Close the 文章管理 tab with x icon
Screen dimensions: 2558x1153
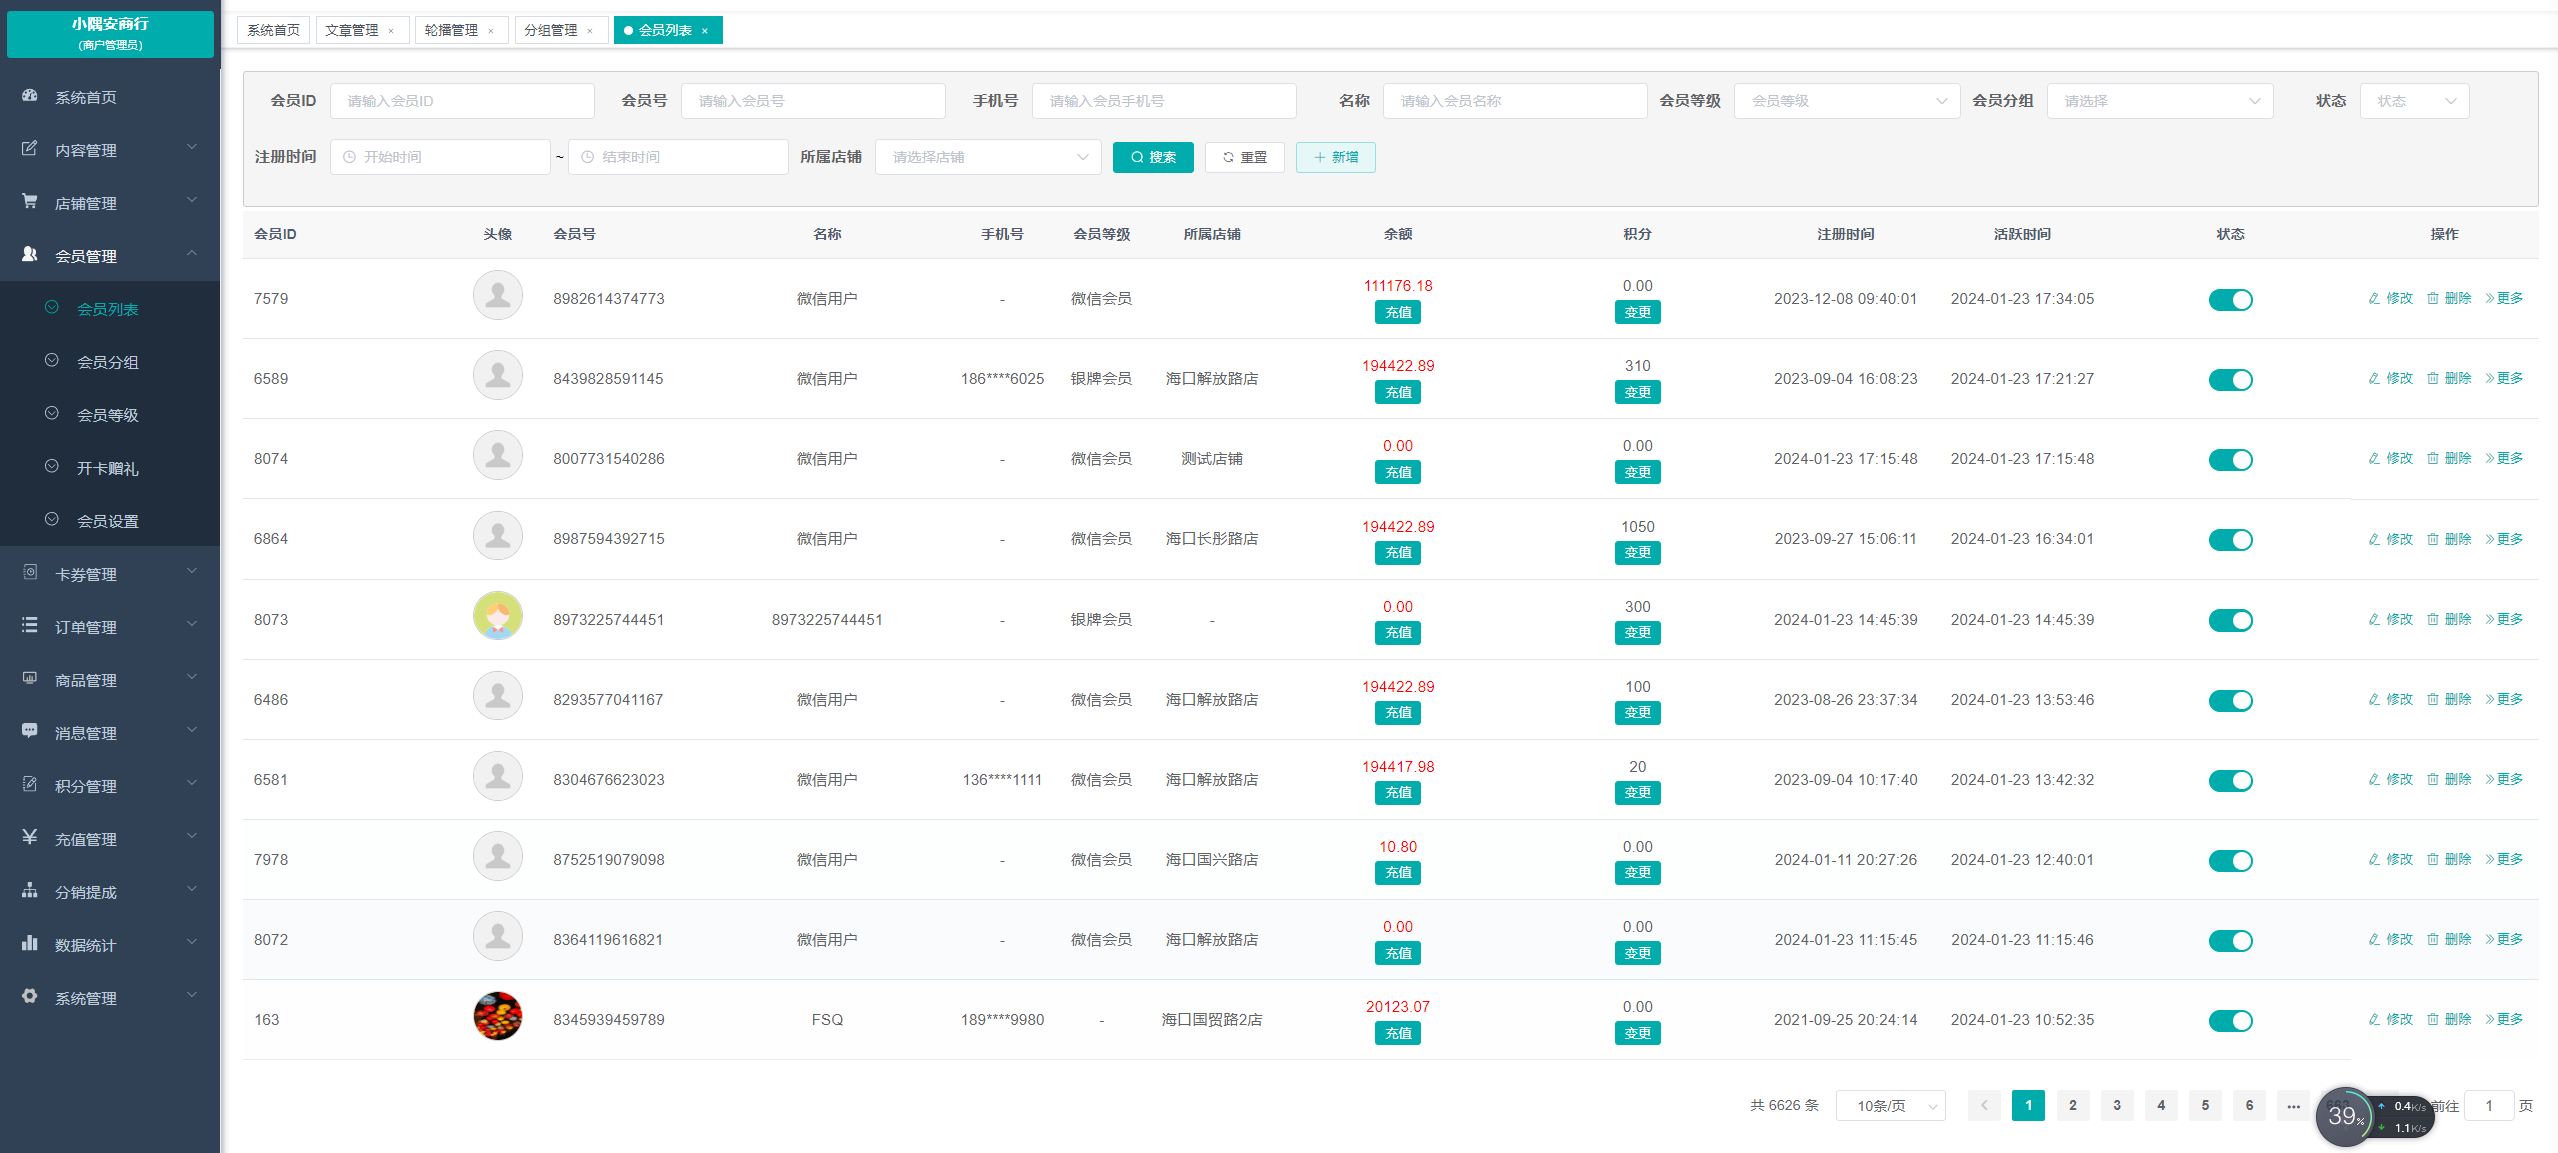(391, 31)
